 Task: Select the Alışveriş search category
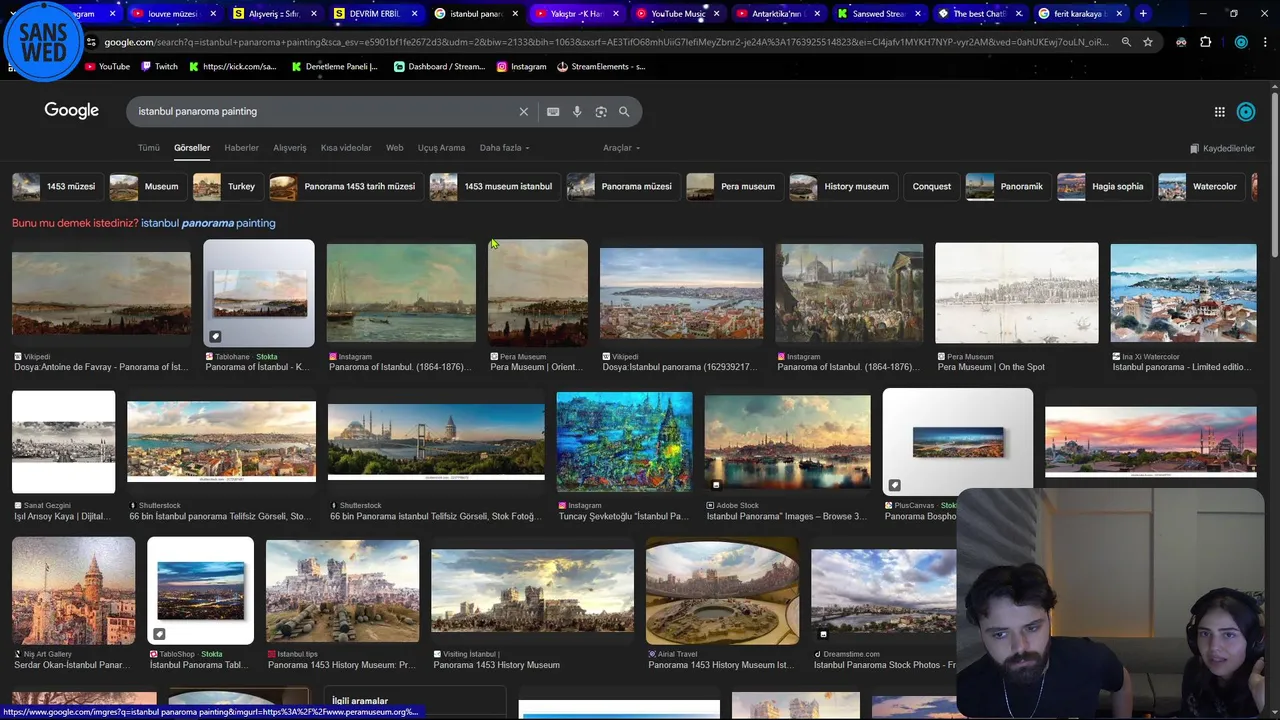(290, 148)
